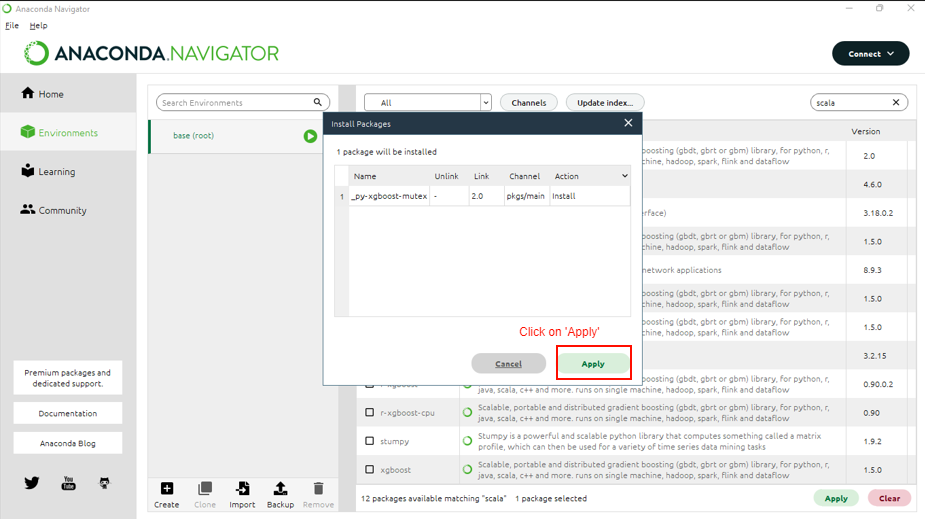Clone the selected environment
Image resolution: width=925 pixels, height=519 pixels.
click(x=205, y=495)
